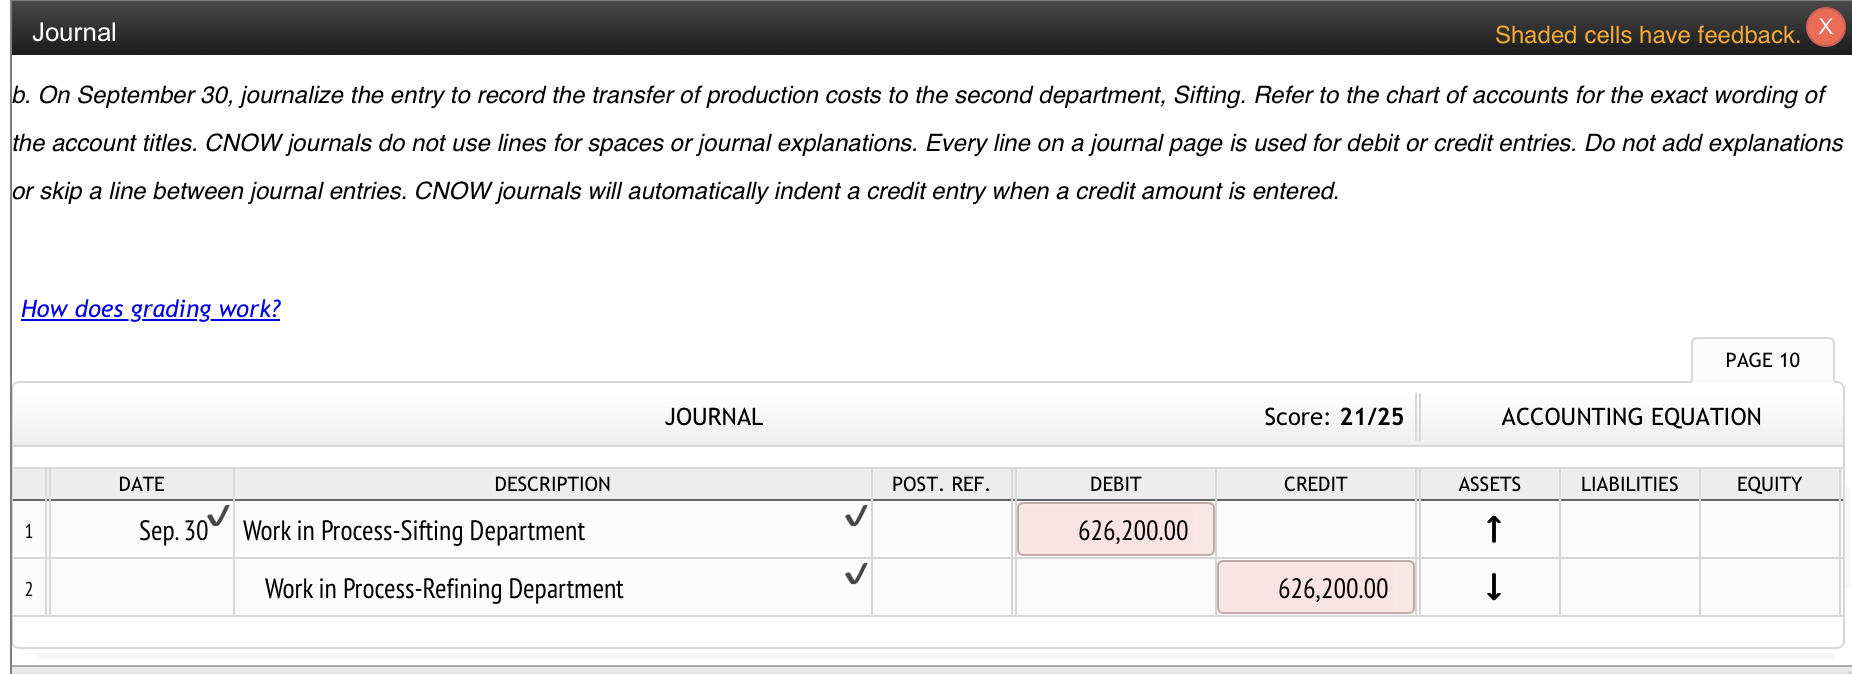Click the empty debit cell on line 2
The height and width of the screenshot is (674, 1852).
pos(1116,588)
